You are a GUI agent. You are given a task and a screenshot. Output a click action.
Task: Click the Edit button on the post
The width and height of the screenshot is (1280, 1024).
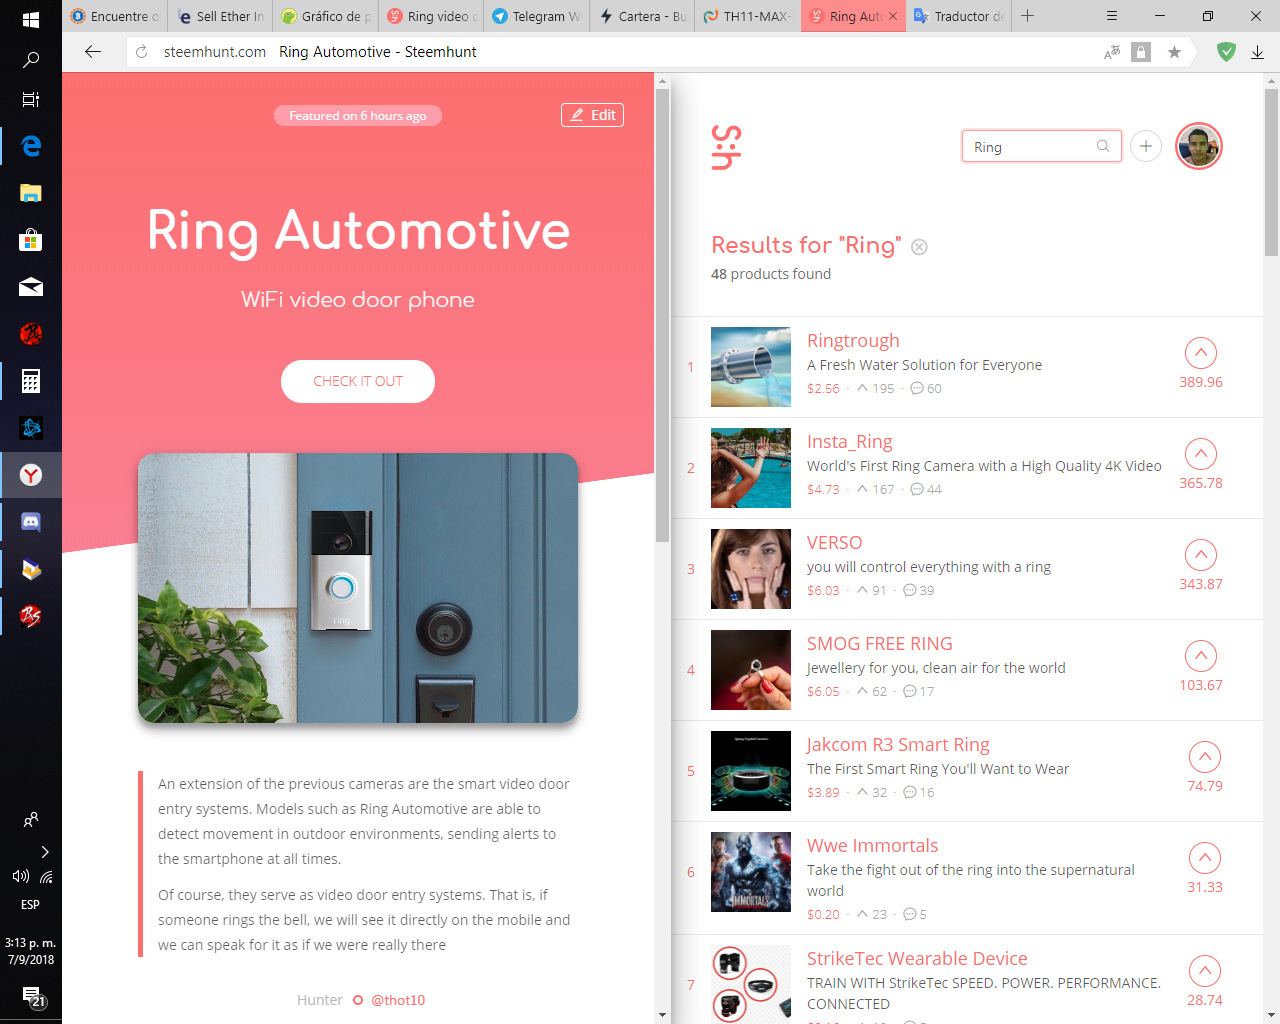593,115
